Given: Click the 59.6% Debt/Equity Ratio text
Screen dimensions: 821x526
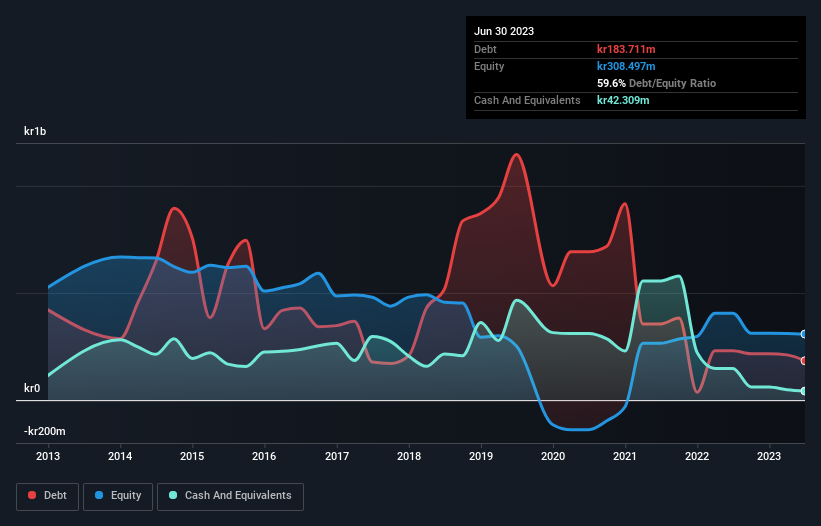Looking at the screenshot, I should pyautogui.click(x=657, y=83).
